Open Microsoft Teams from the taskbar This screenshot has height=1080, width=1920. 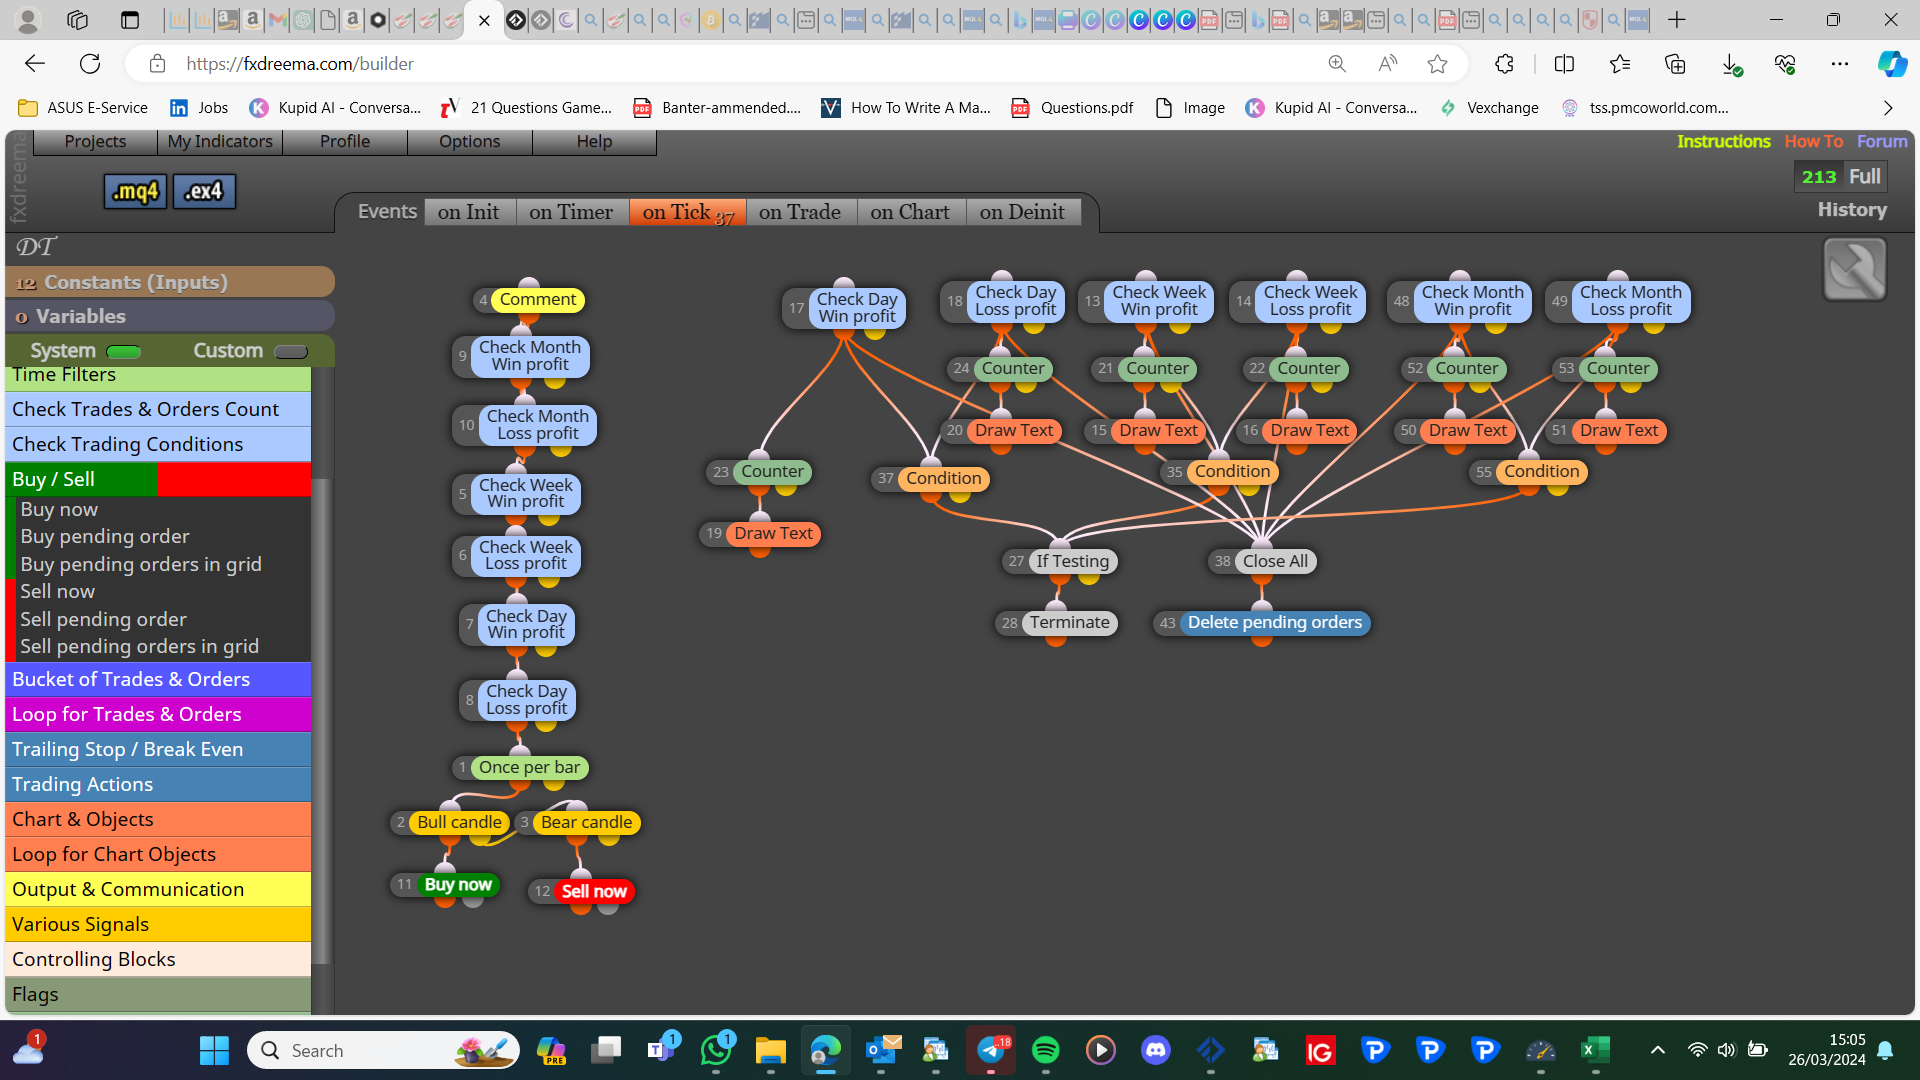coord(661,1050)
